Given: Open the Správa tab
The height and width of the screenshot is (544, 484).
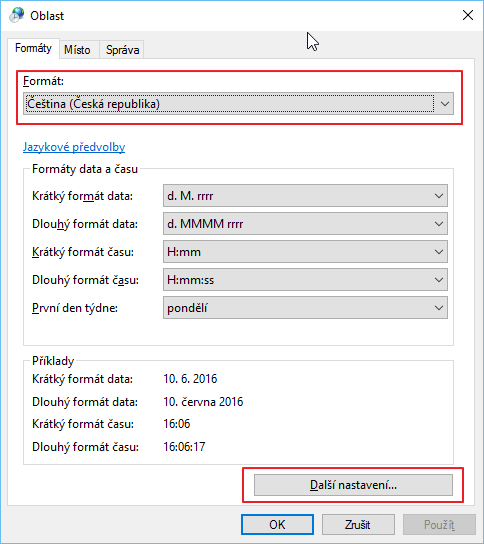Looking at the screenshot, I should coord(122,50).
